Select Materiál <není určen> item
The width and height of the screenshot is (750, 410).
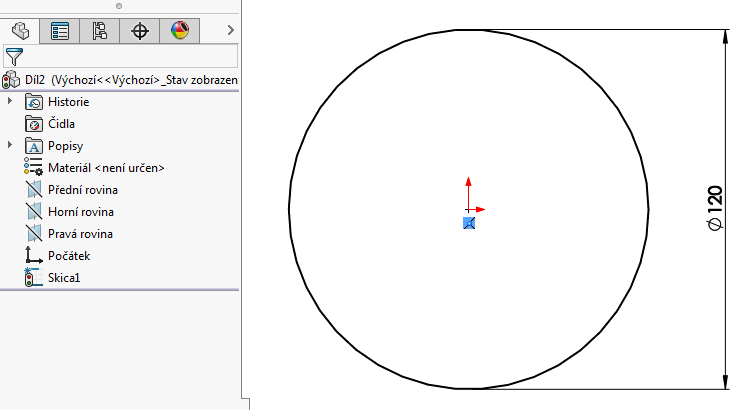(x=106, y=168)
